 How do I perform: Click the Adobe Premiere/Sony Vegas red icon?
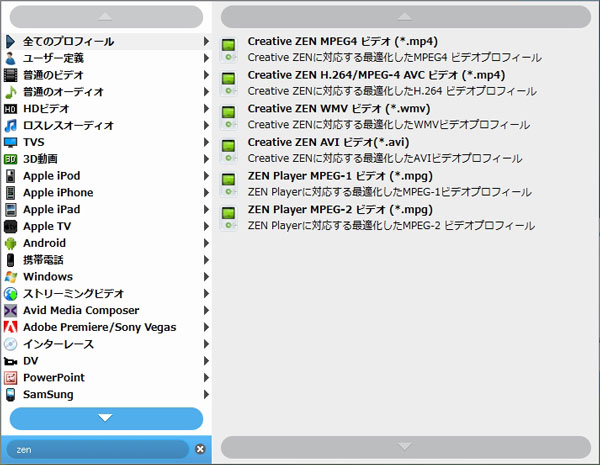click(11, 327)
